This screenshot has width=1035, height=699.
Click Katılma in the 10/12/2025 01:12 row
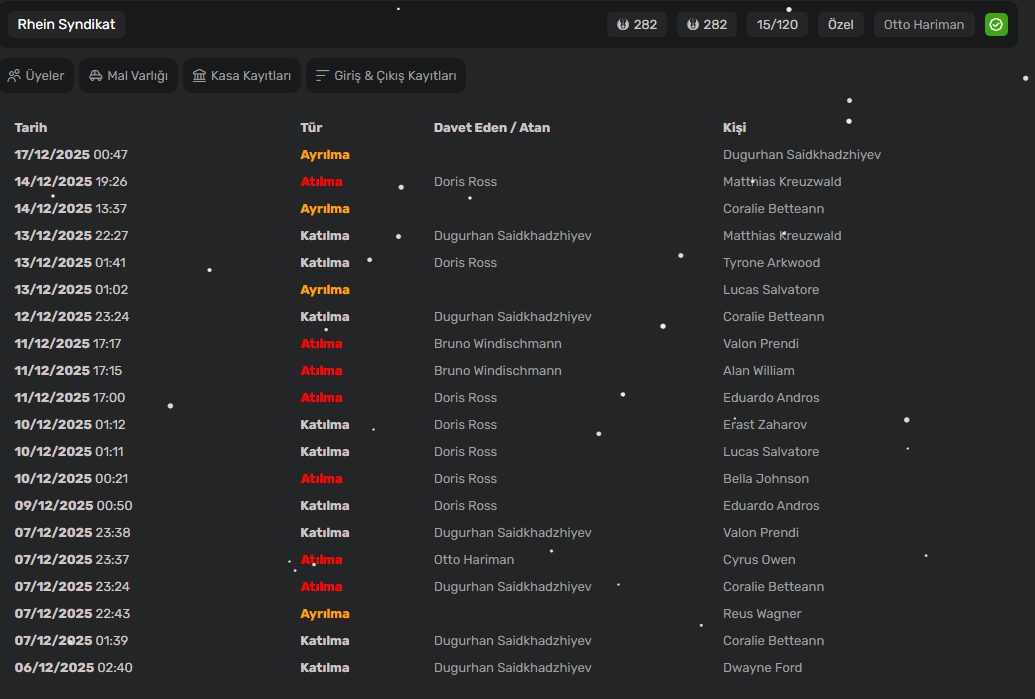coord(325,425)
